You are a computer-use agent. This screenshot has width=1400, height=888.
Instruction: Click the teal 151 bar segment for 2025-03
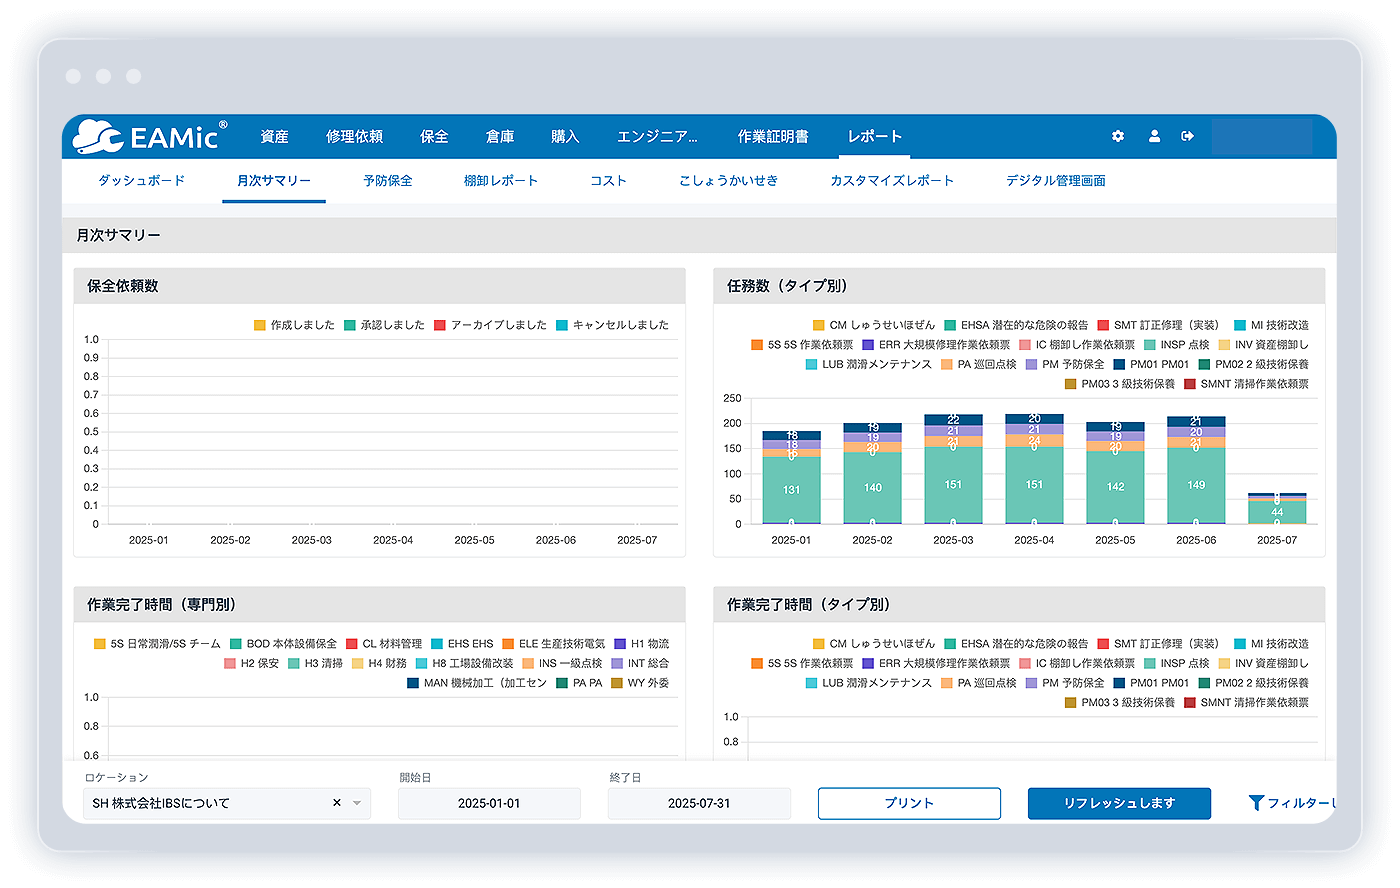953,485
